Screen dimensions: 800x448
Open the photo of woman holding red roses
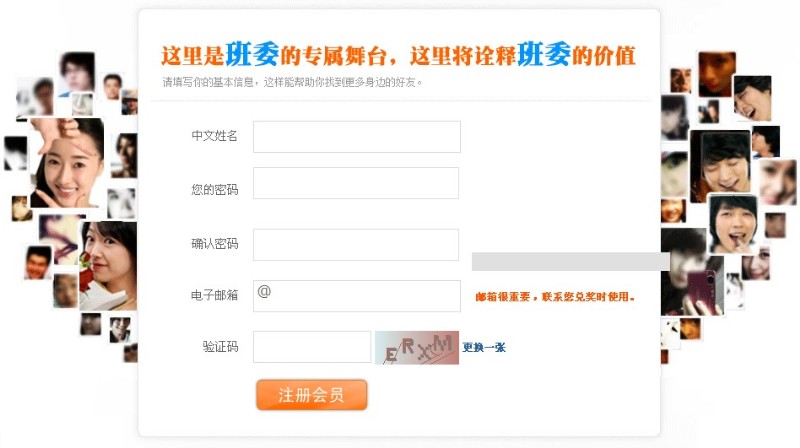pos(108,266)
